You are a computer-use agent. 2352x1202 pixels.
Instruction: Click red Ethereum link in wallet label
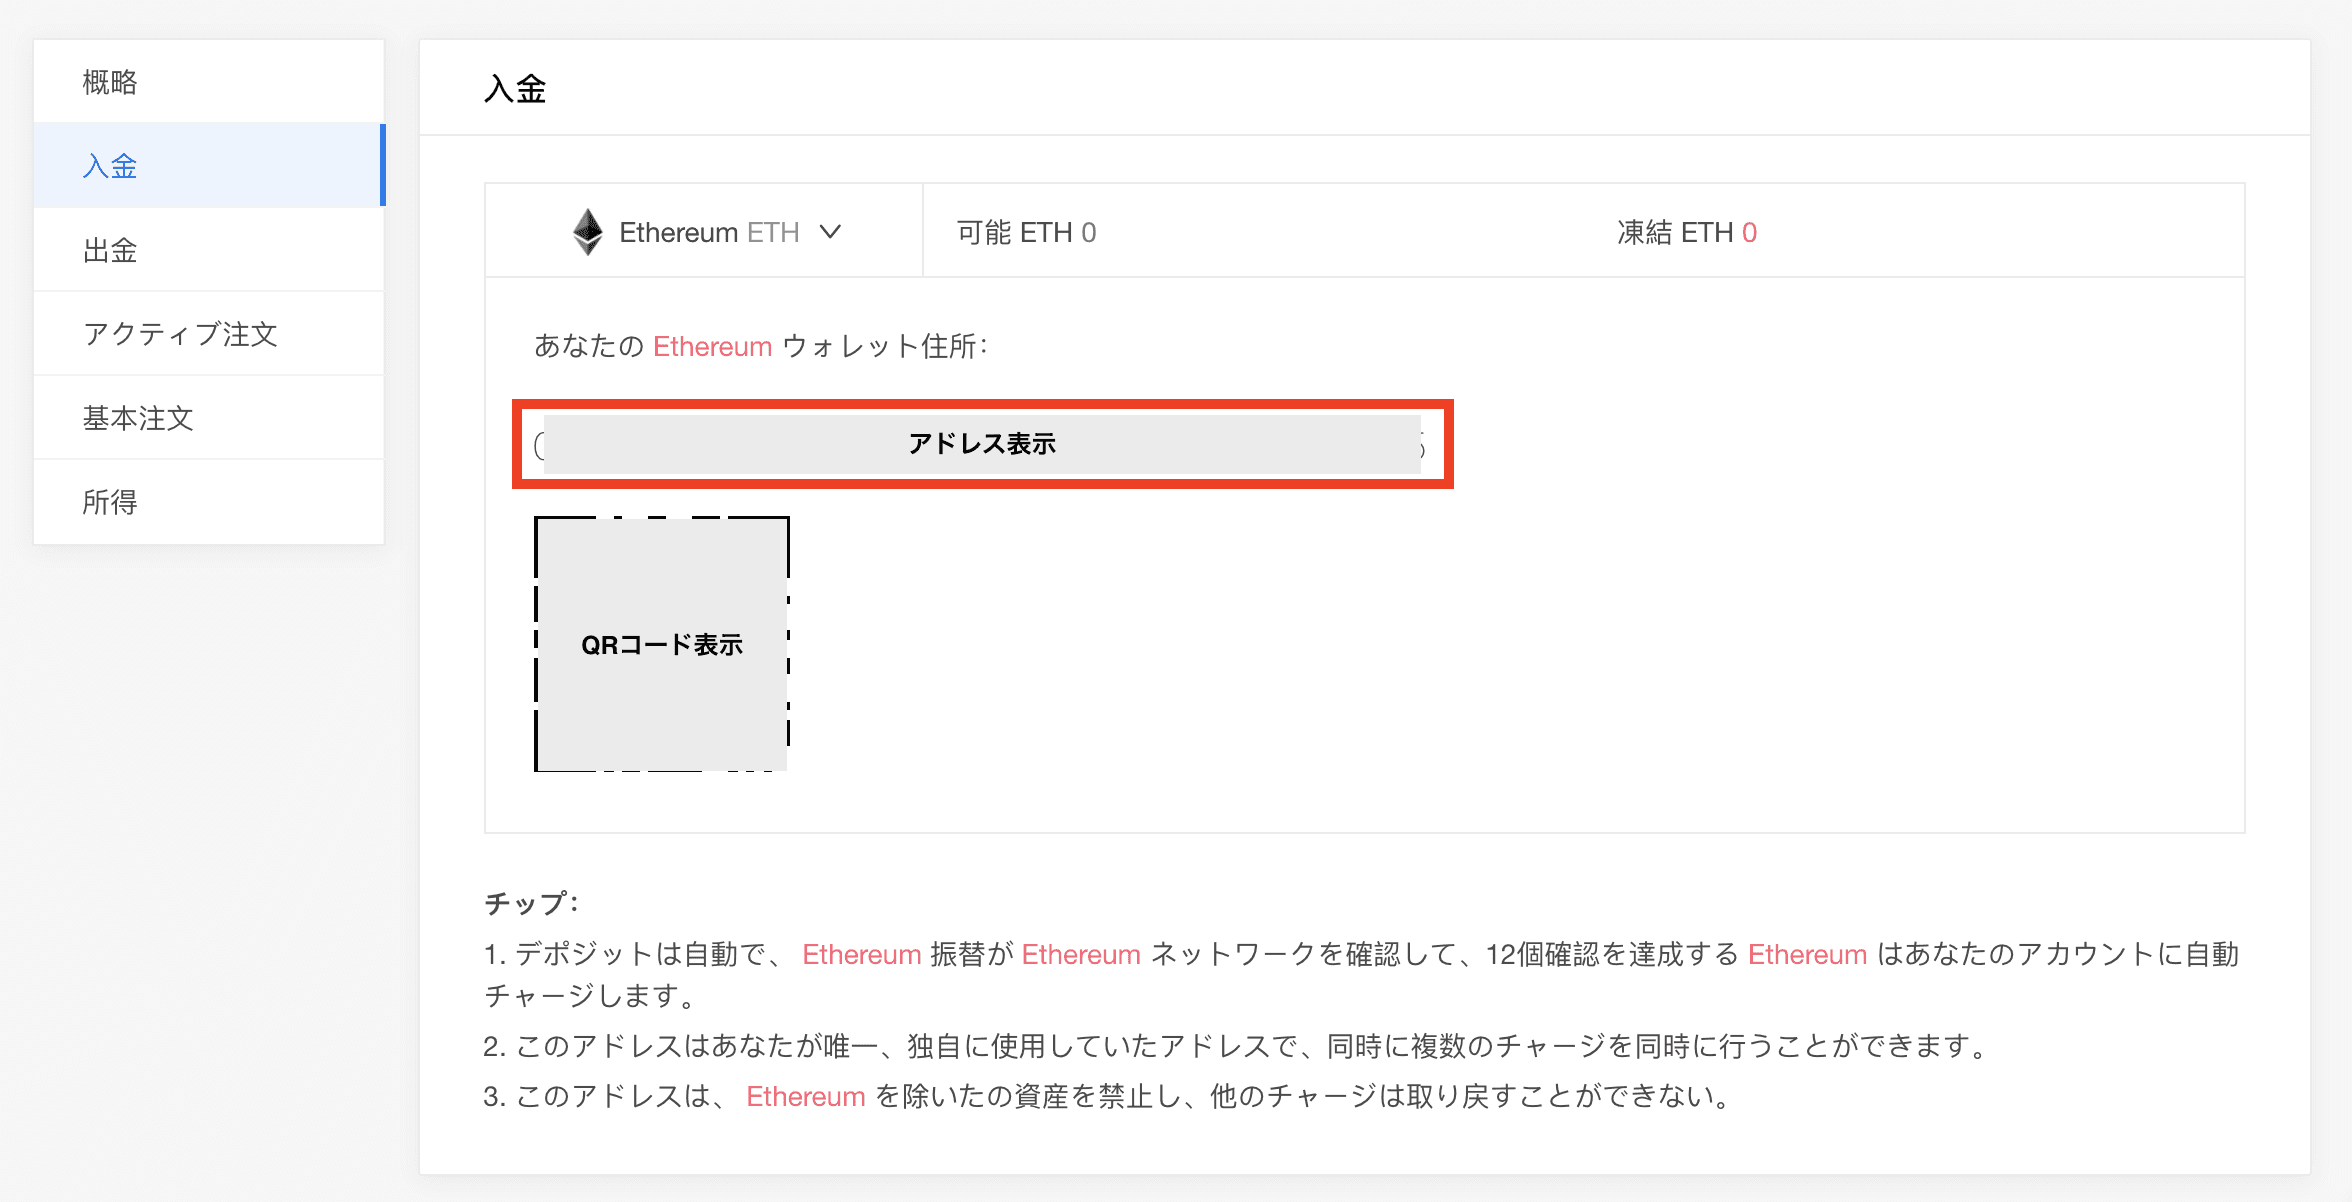[712, 347]
